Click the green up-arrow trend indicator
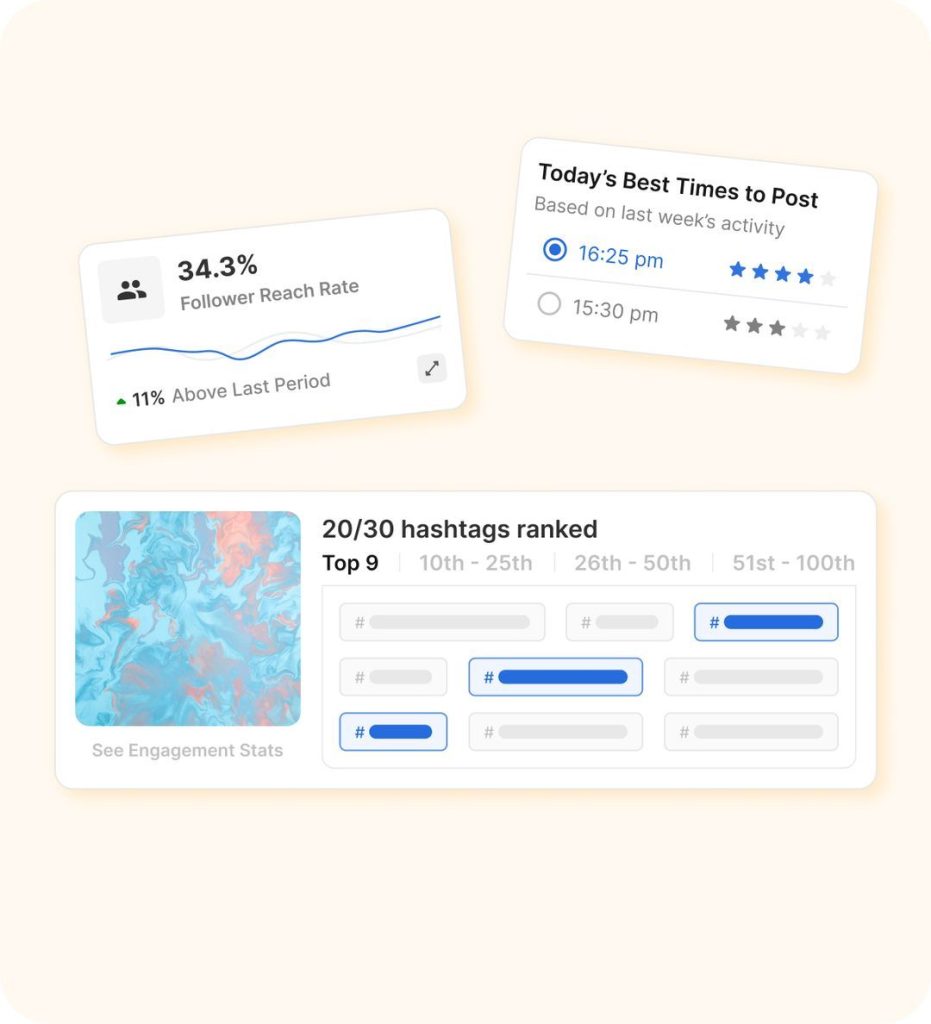Viewport: 931px width, 1024px height. [121, 402]
